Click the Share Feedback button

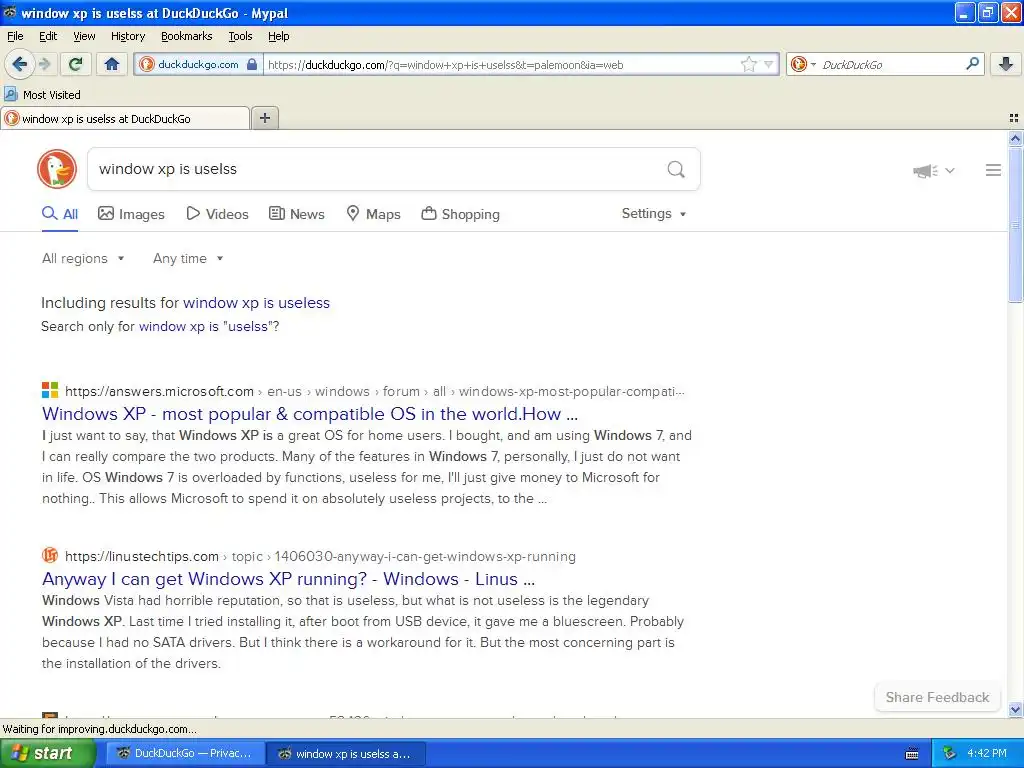click(937, 697)
